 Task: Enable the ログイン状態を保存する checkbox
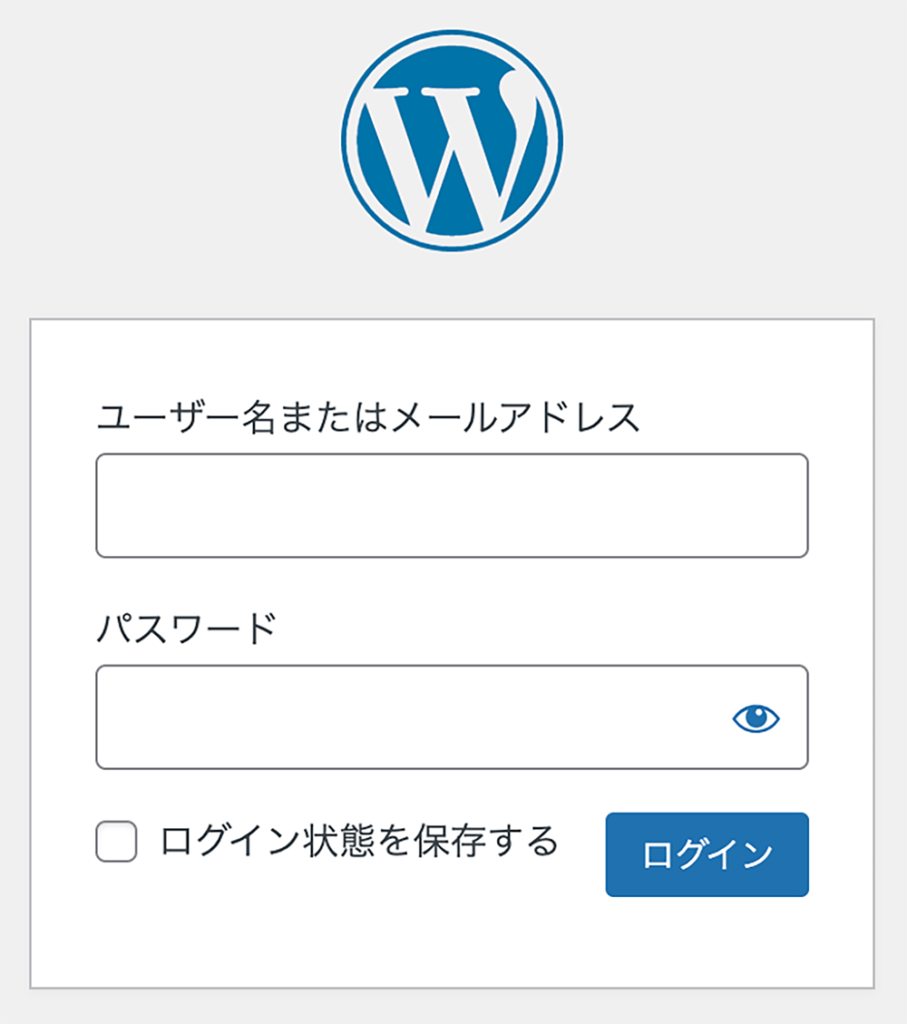(x=116, y=841)
